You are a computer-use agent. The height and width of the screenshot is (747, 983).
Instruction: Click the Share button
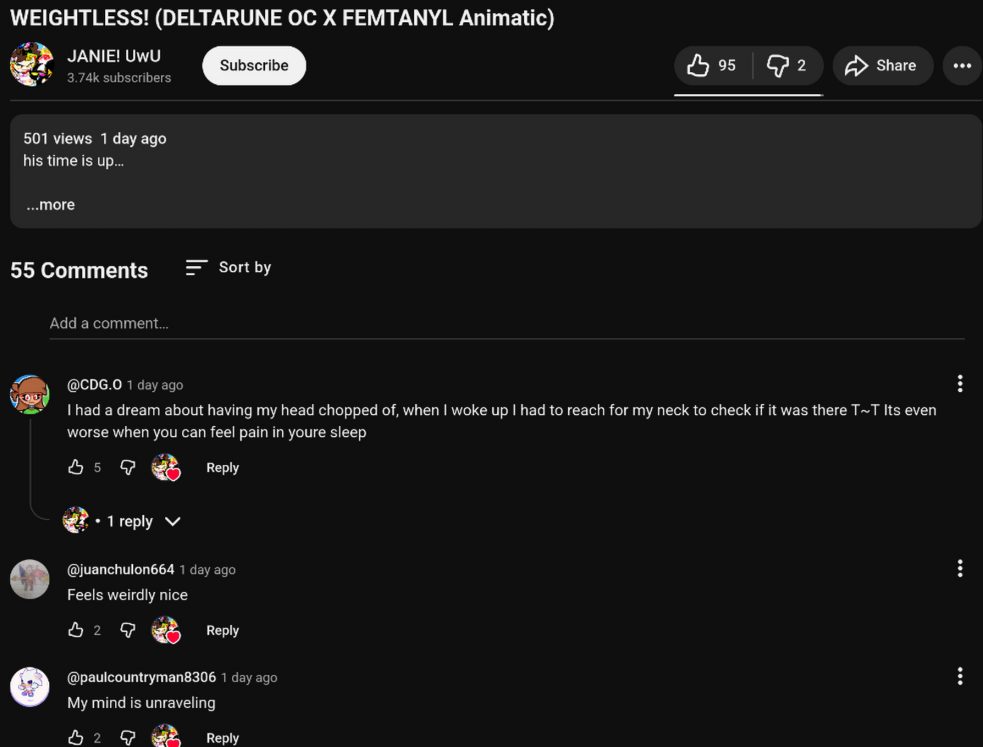(881, 66)
